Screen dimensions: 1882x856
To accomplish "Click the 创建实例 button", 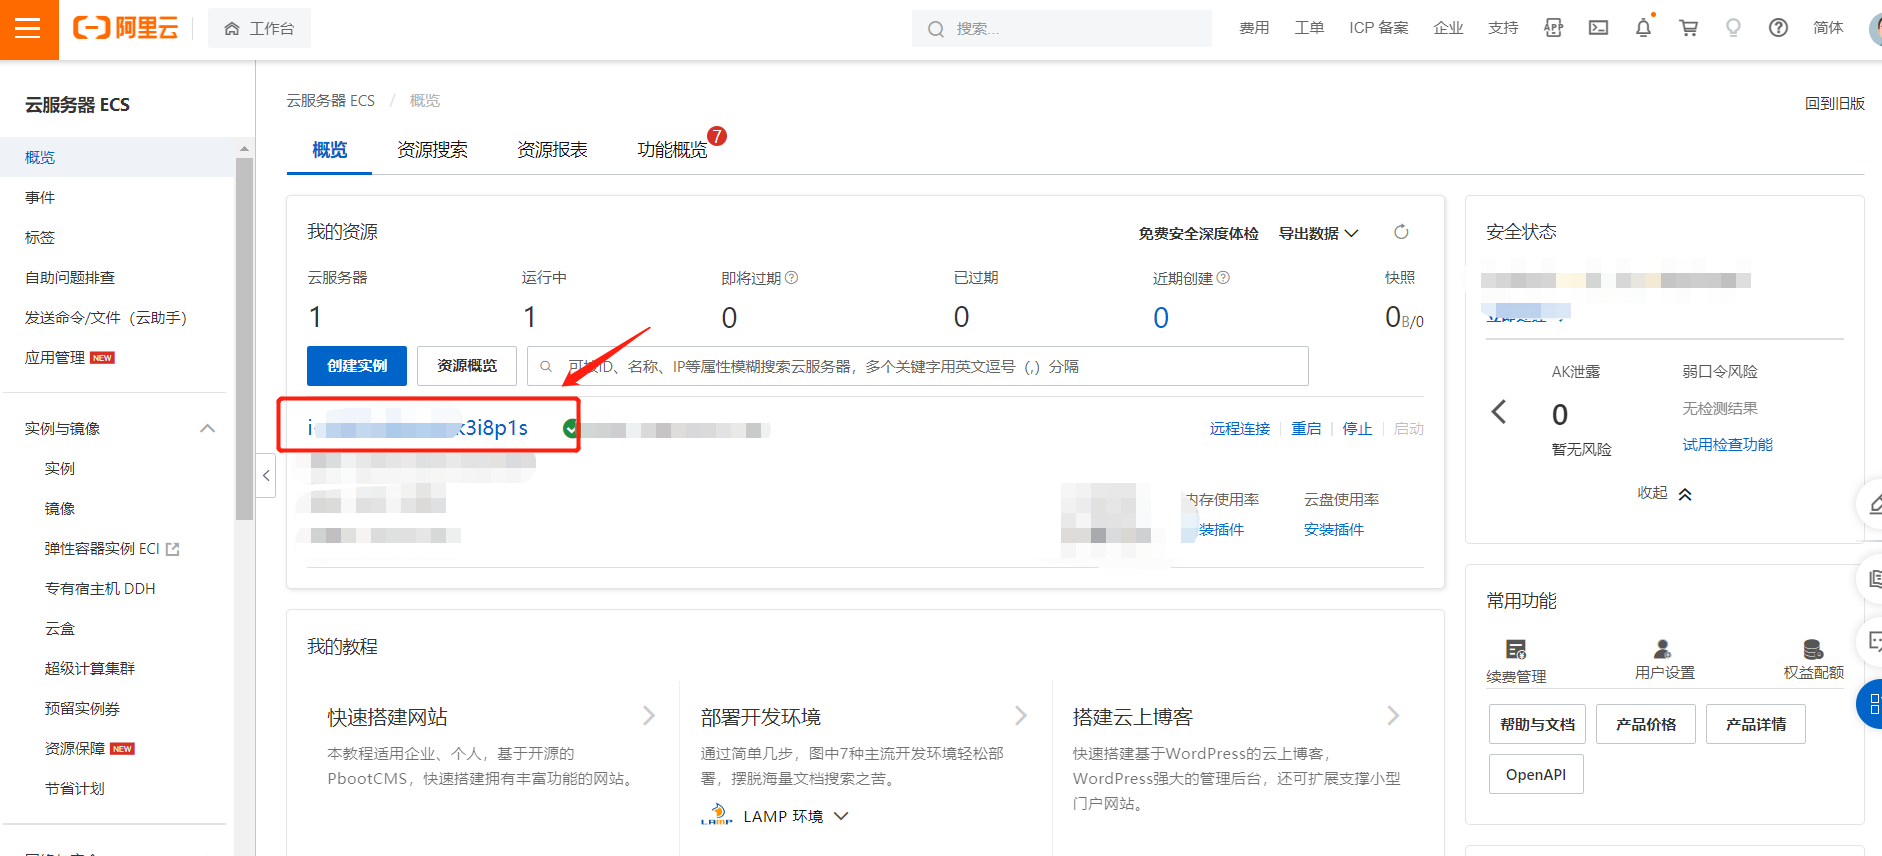I will tap(357, 366).
